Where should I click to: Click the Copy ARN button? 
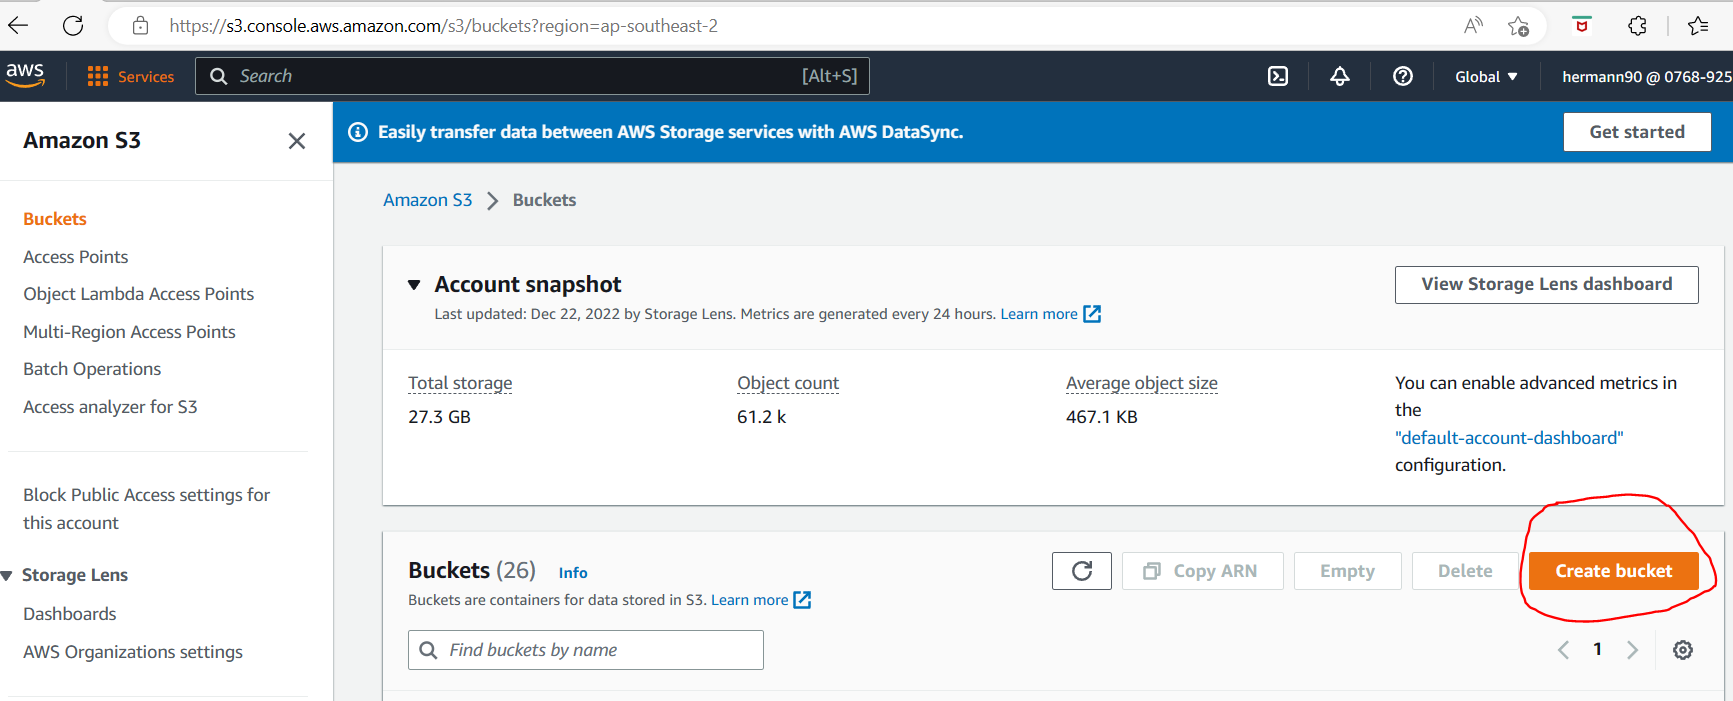pyautogui.click(x=1203, y=571)
